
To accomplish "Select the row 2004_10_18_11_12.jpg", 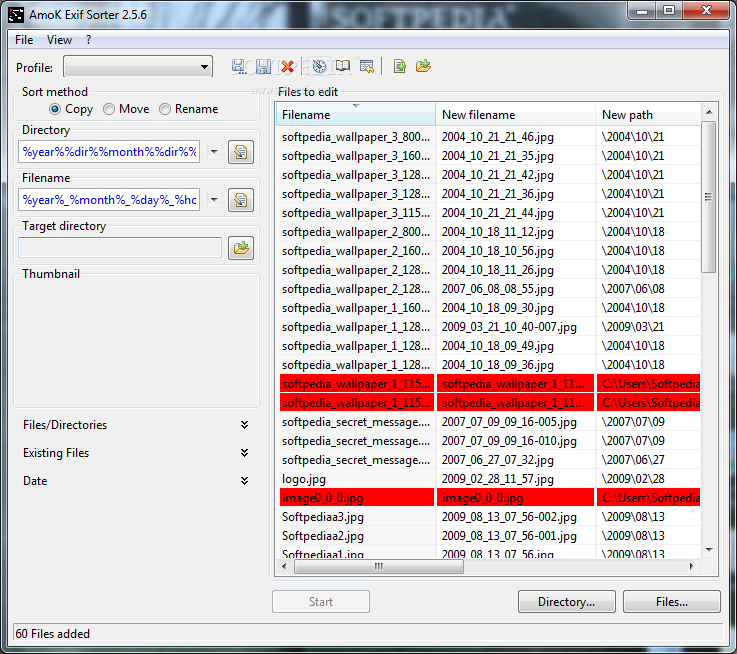I will pos(488,232).
